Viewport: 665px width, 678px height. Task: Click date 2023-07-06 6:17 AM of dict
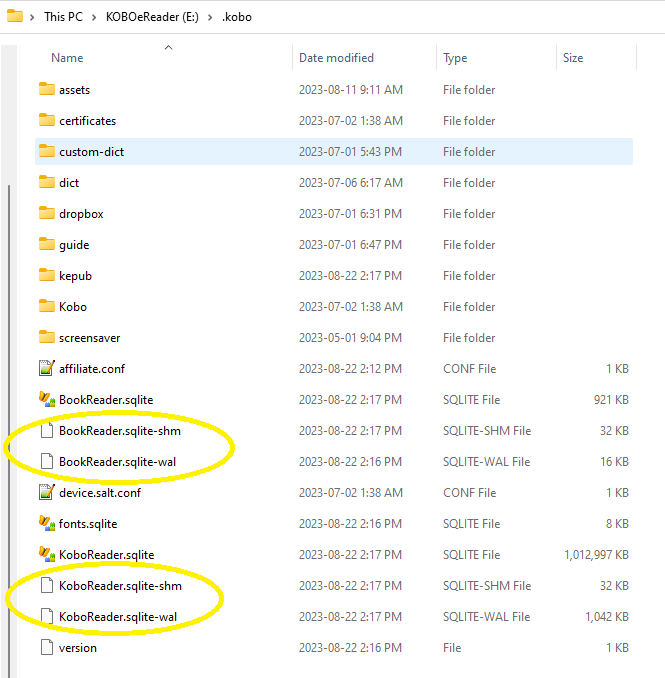351,183
